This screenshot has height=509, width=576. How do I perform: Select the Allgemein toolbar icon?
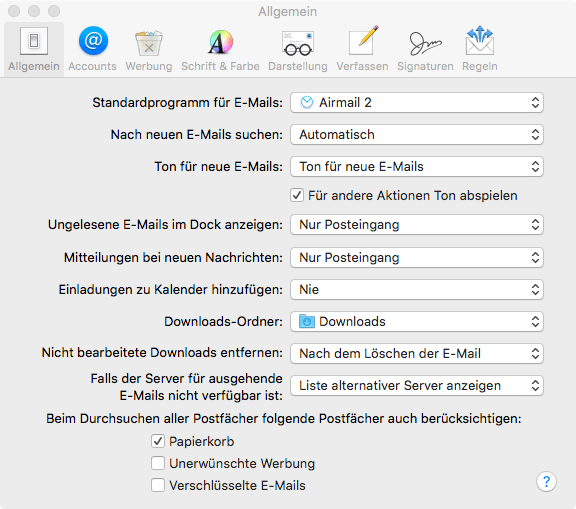click(34, 49)
